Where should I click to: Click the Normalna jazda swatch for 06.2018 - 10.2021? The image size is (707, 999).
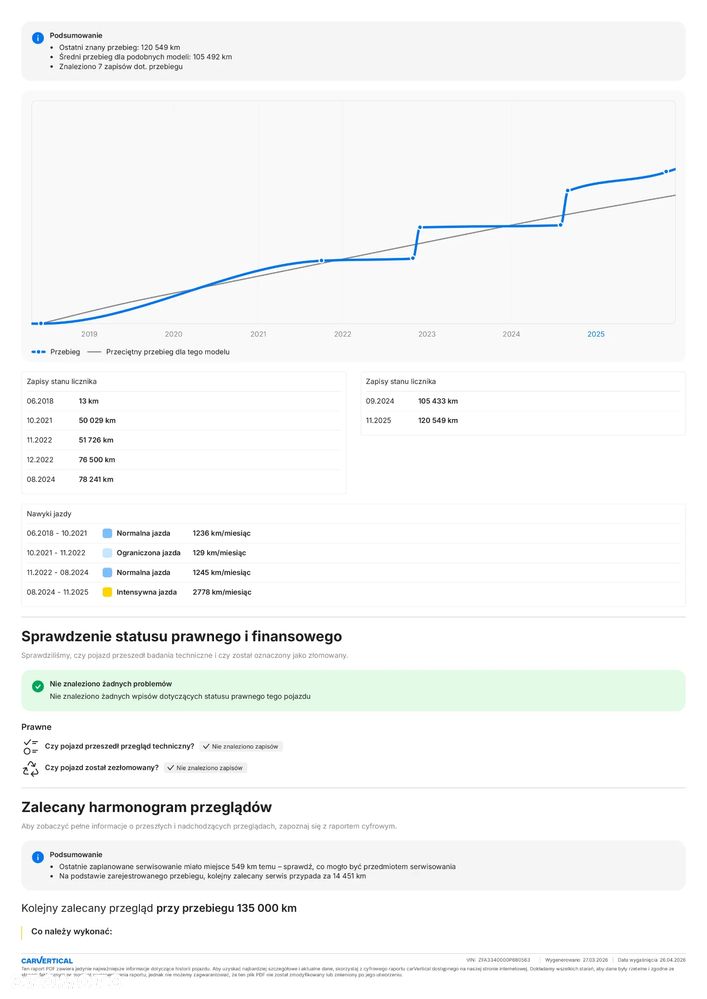tap(107, 533)
